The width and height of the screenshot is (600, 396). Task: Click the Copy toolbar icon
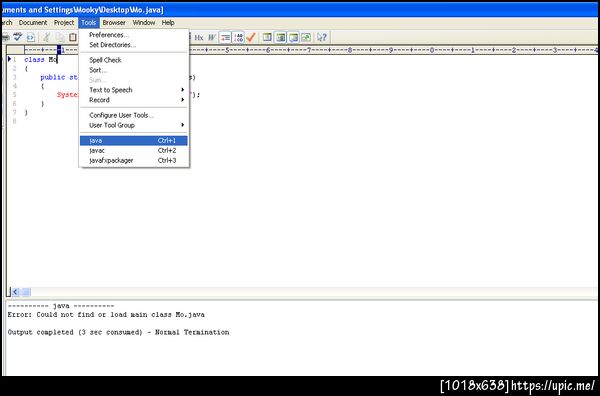(60, 37)
